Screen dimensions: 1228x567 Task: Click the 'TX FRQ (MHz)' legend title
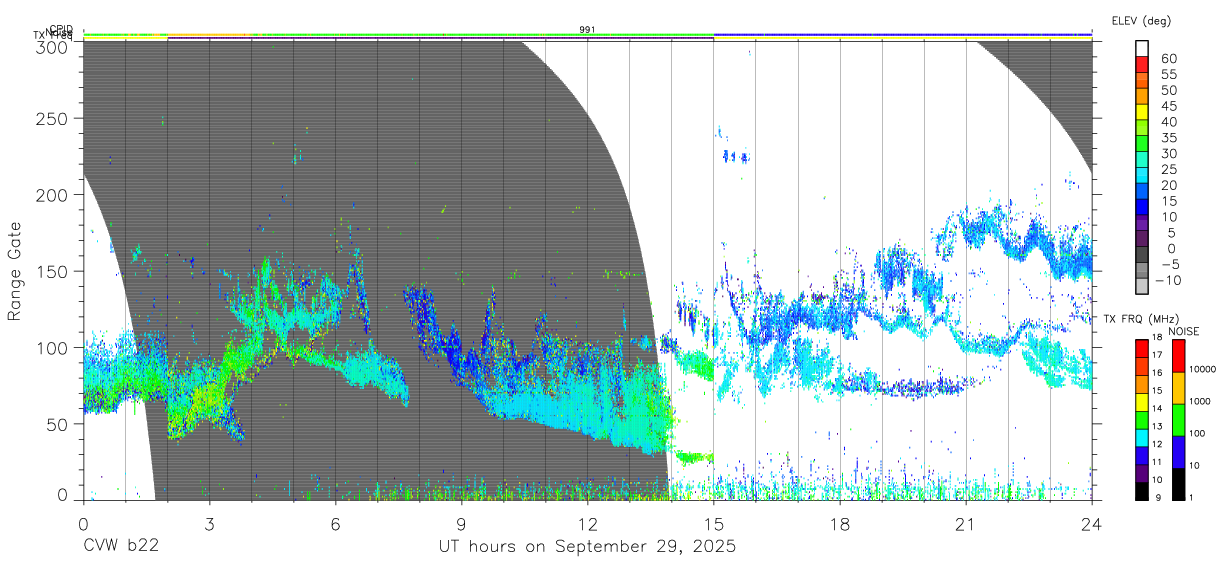pos(1140,319)
